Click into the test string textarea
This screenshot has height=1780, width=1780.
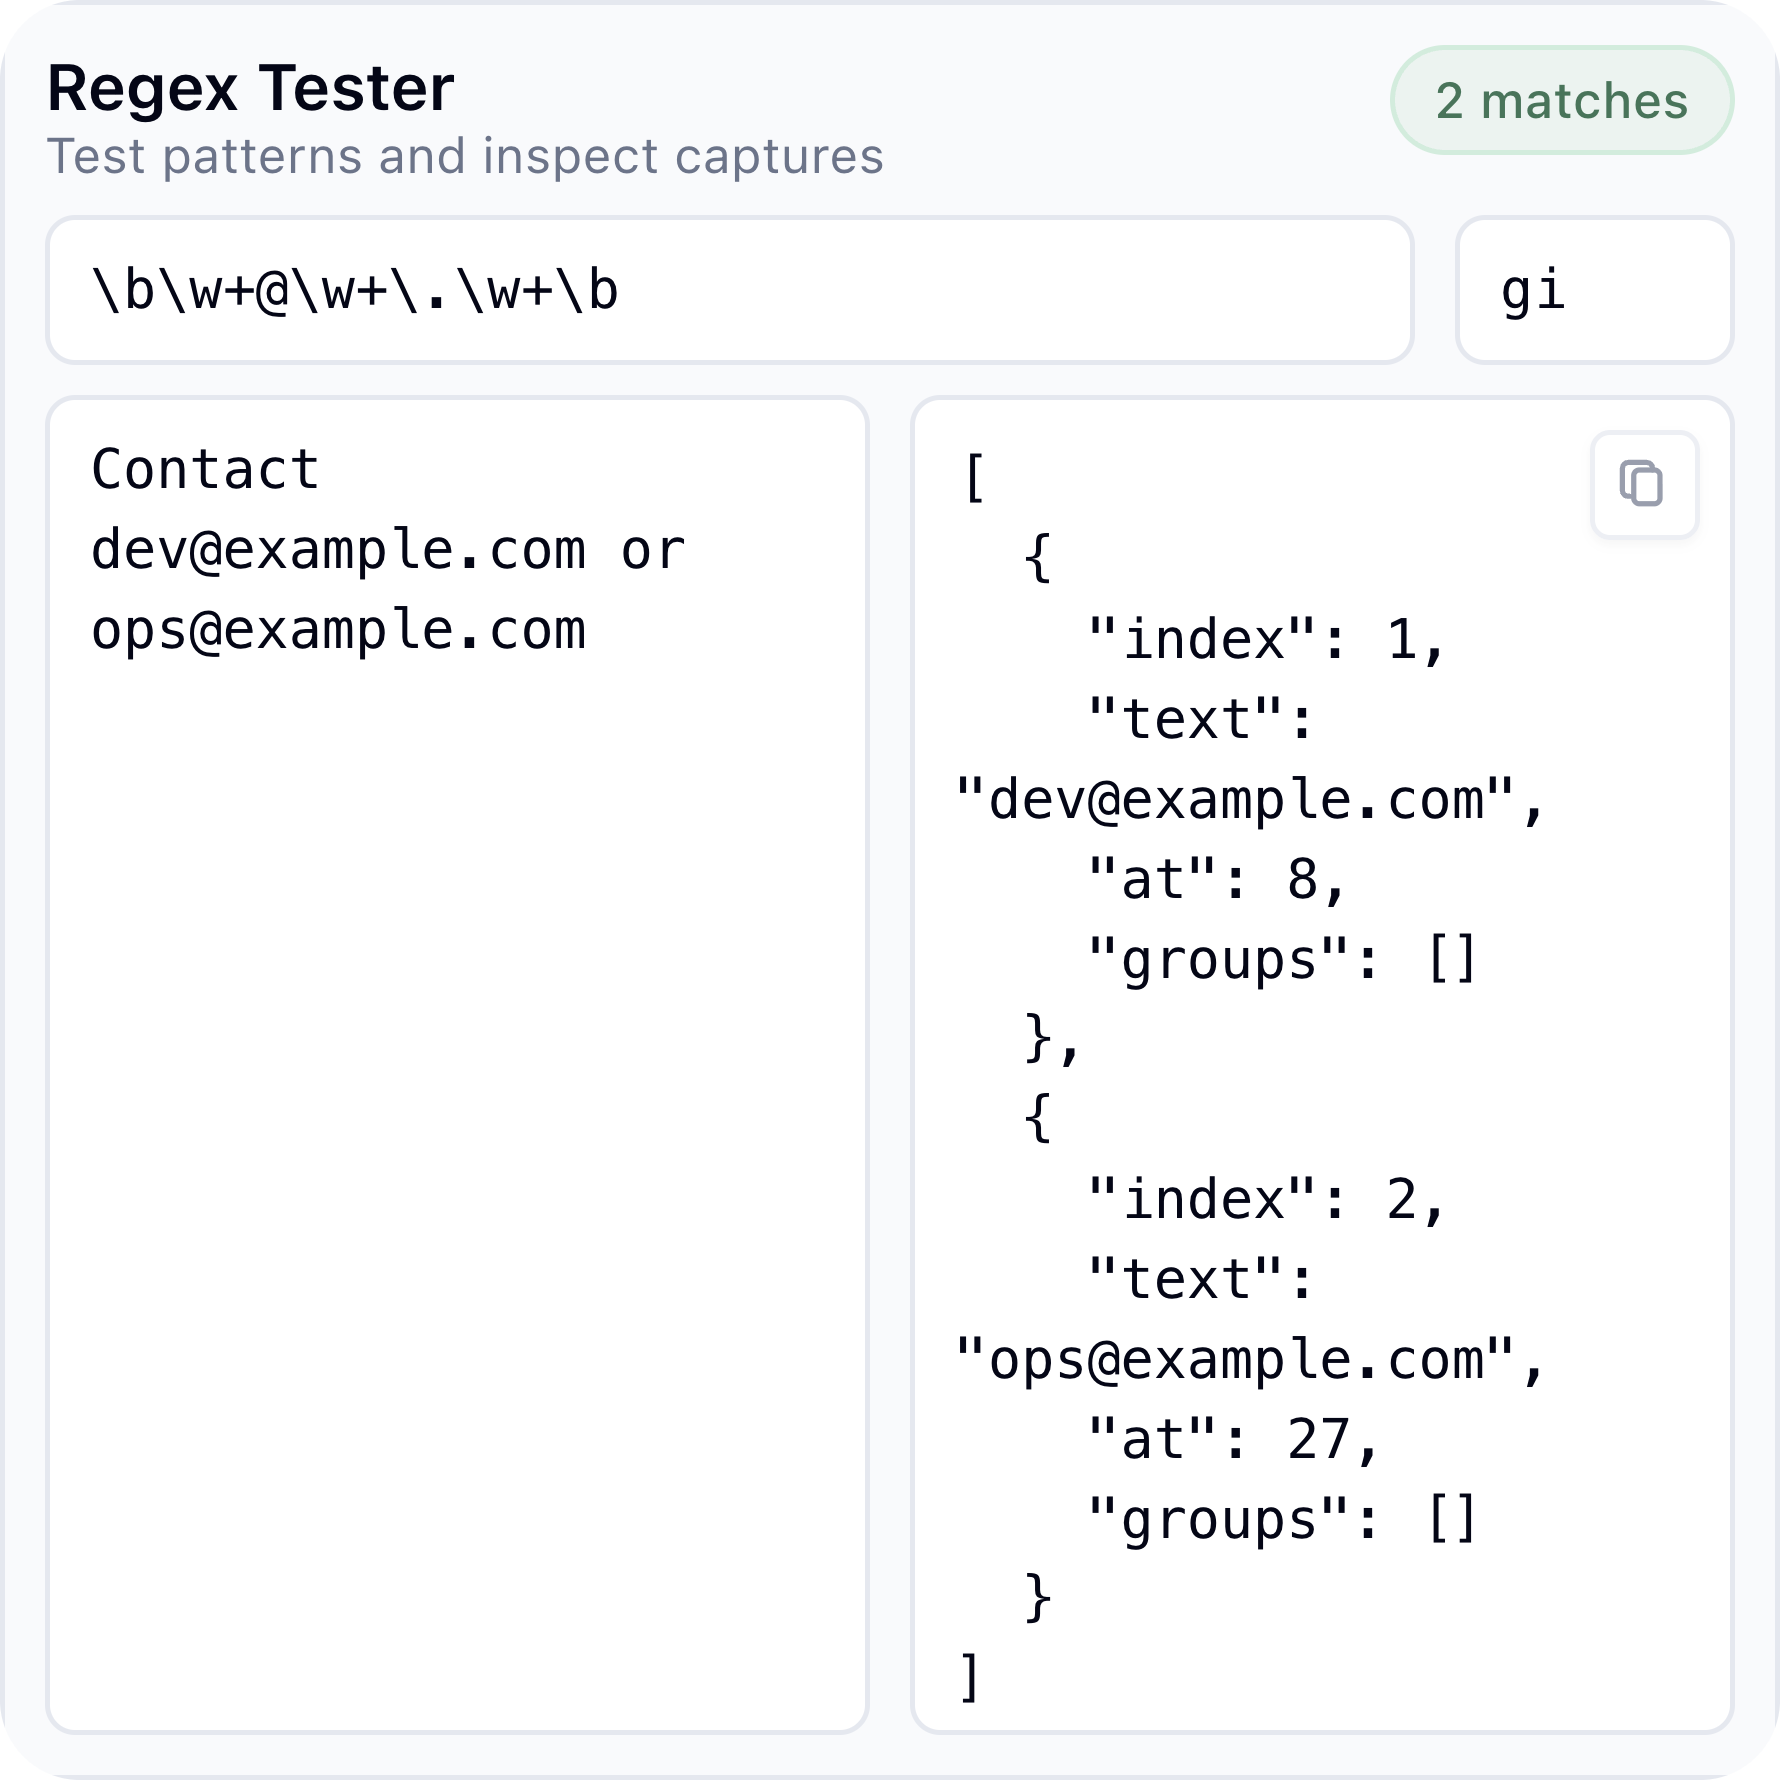point(457,1065)
